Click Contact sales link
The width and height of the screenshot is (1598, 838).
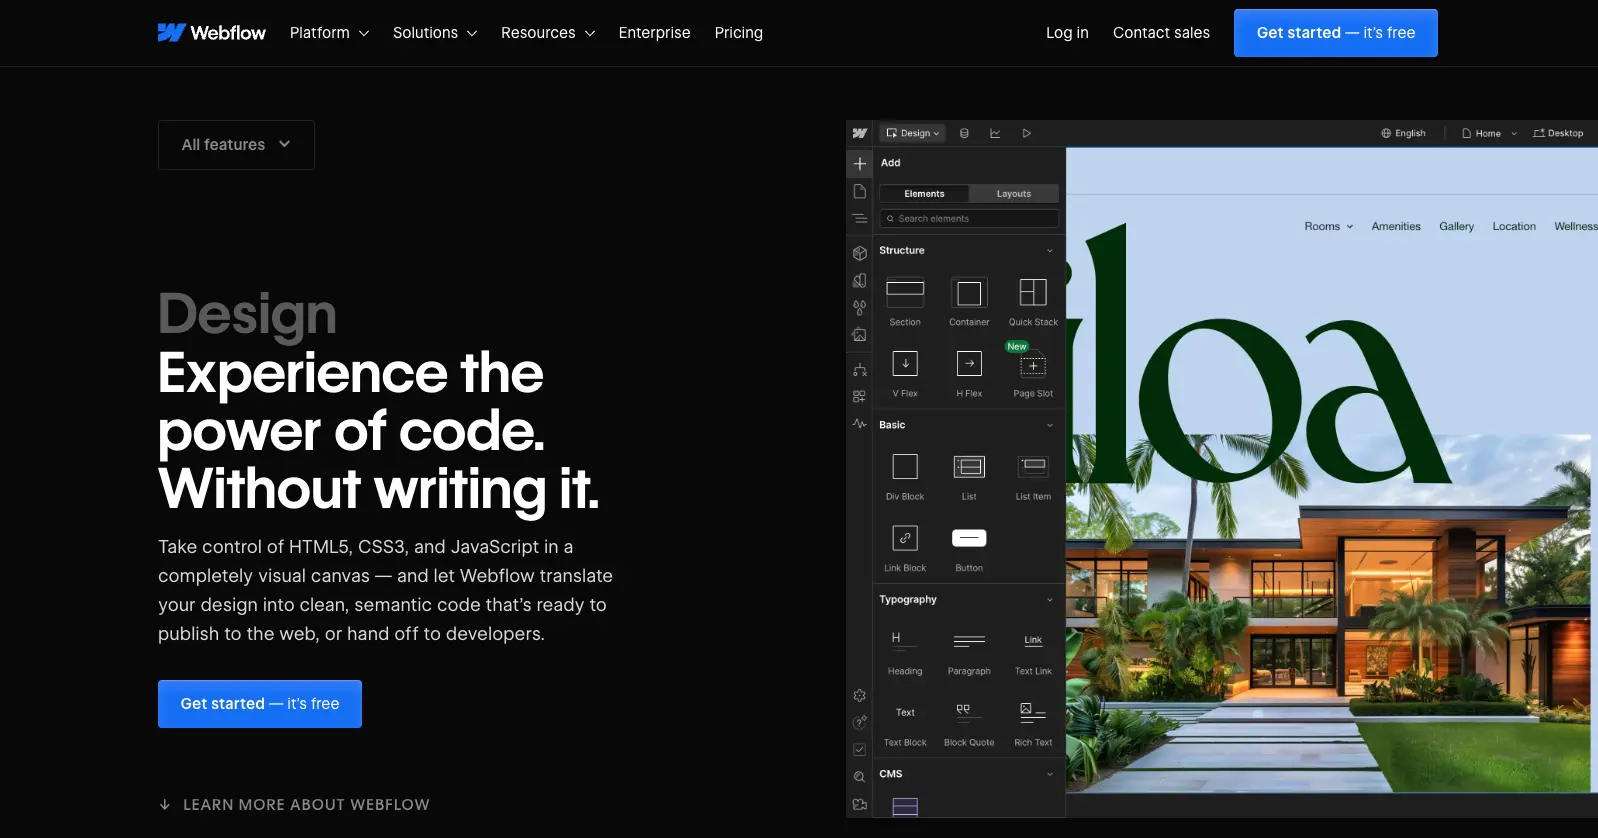point(1161,33)
